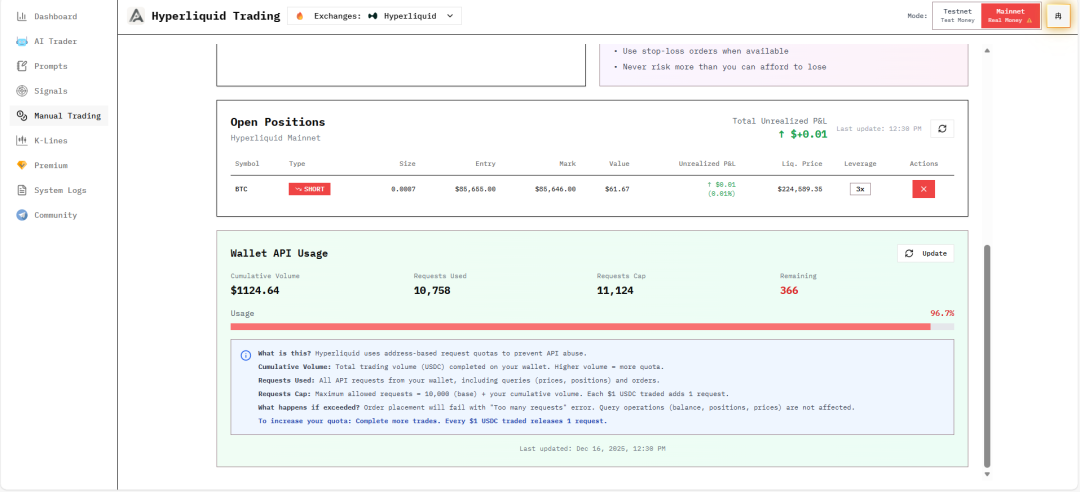1080x492 pixels.
Task: Click the info icon in quota explanation
Action: point(245,356)
